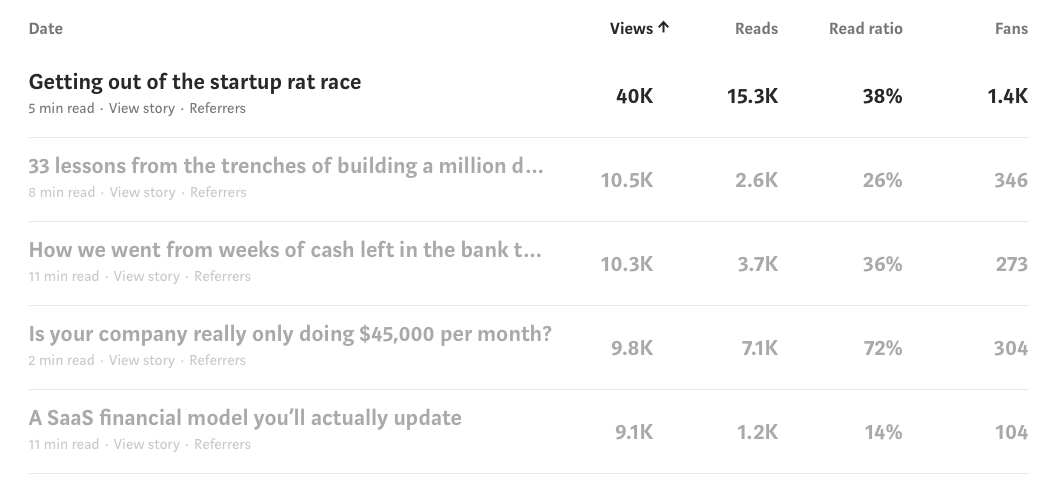Open "A SaaS financial model" story
The height and width of the screenshot is (486, 1061).
pyautogui.click(x=245, y=418)
